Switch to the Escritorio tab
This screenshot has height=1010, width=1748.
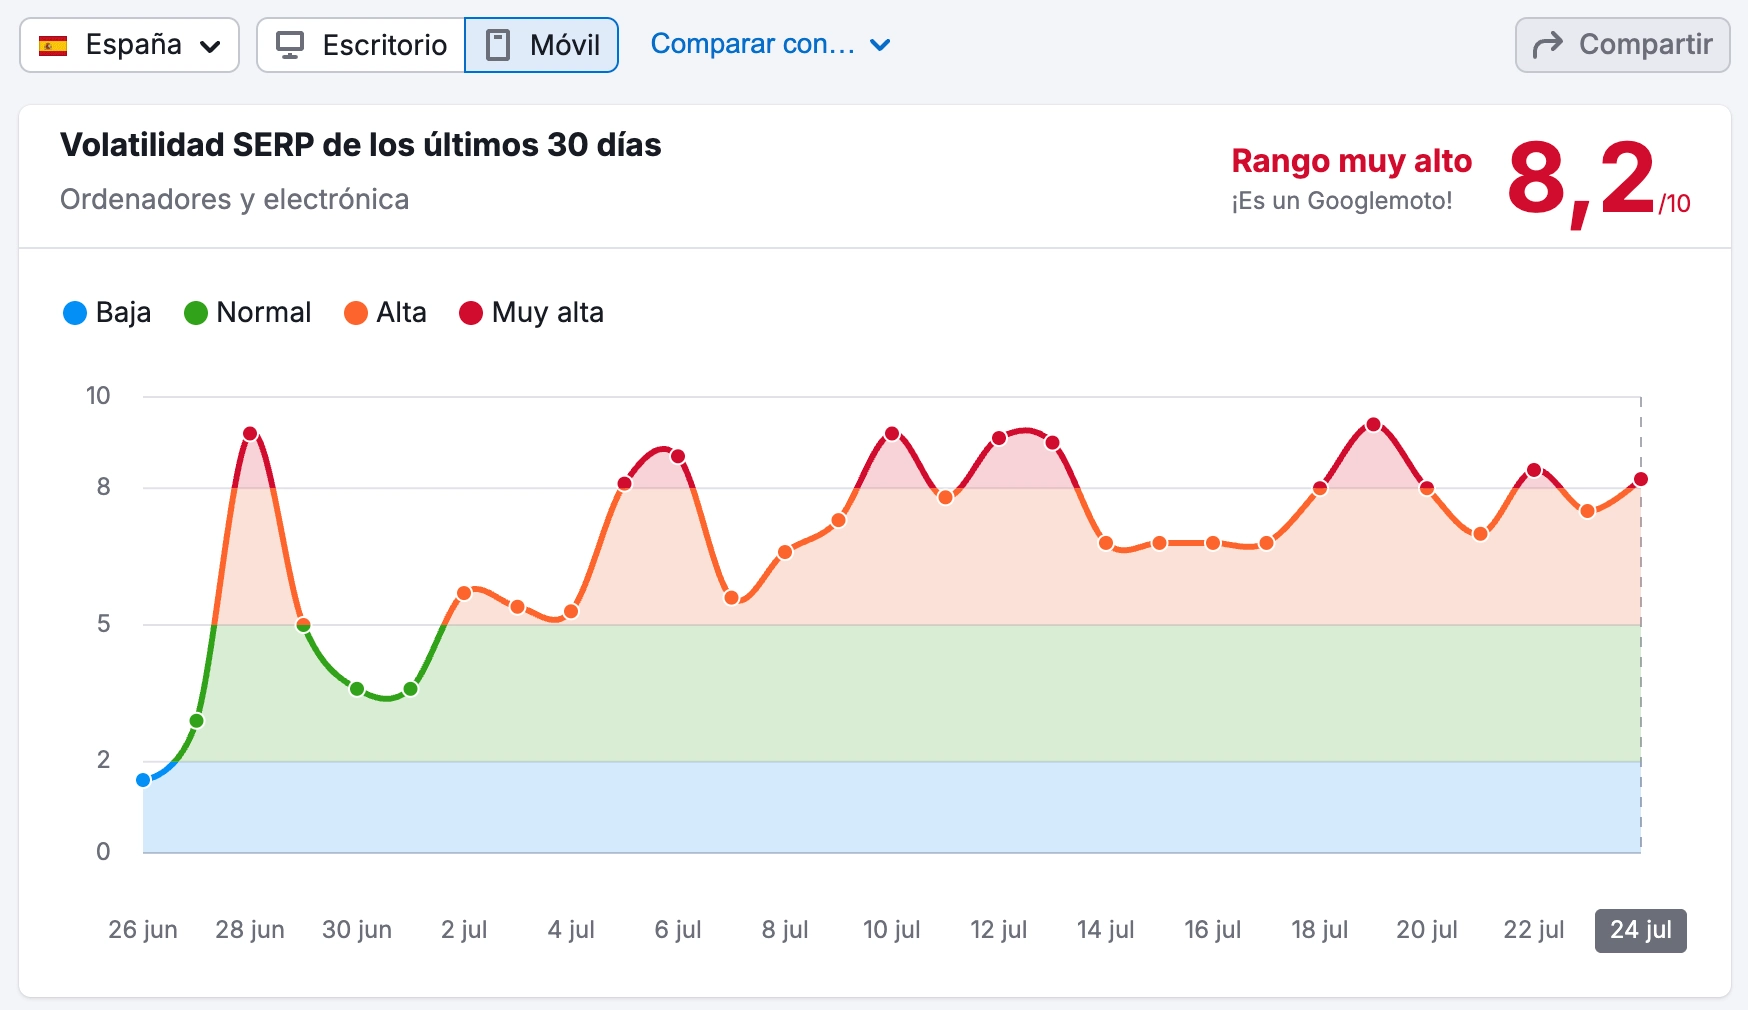pyautogui.click(x=360, y=44)
